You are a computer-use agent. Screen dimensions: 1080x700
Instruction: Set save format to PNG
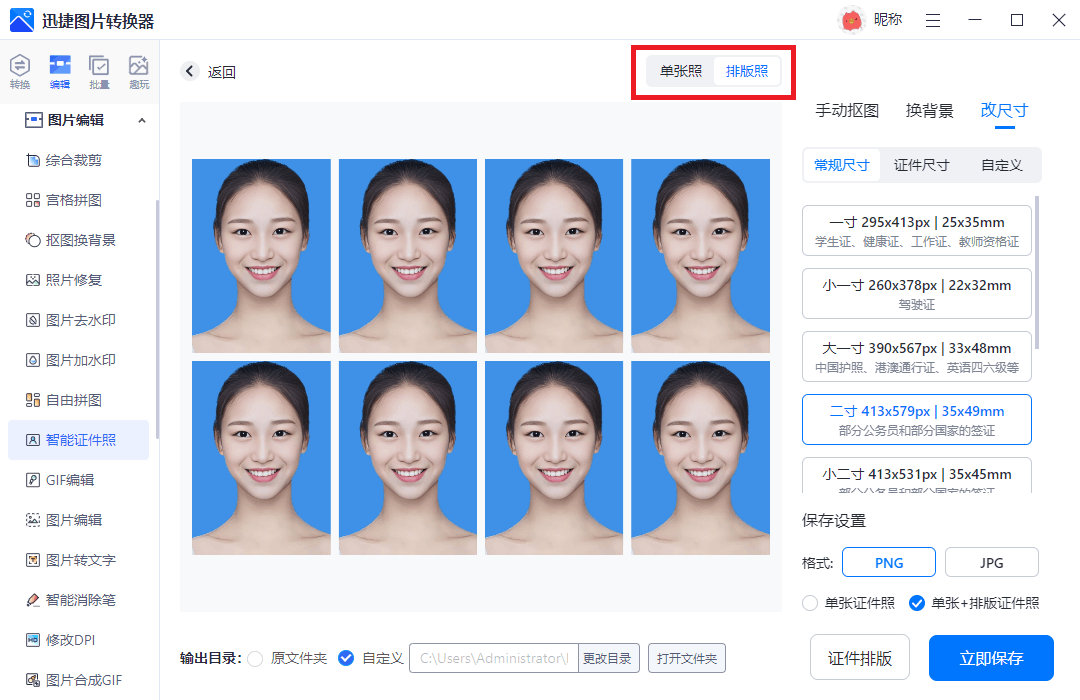889,562
